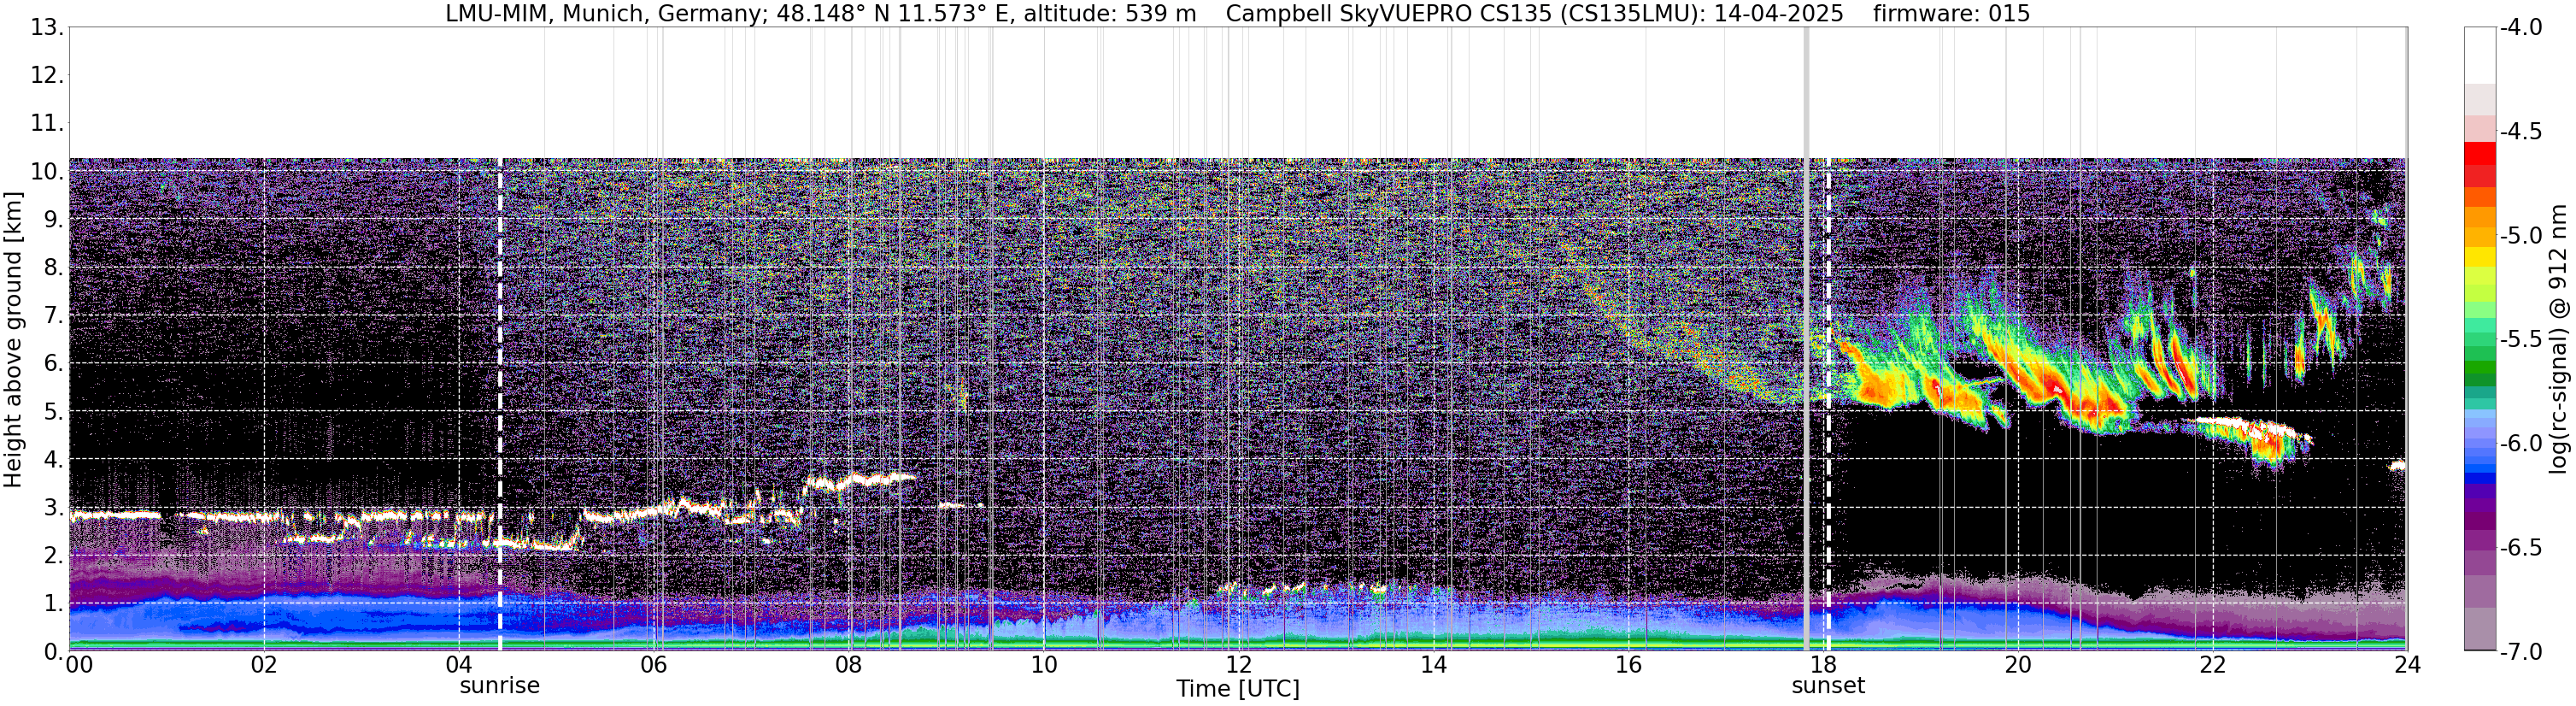Click the y-axis tick label '12.'
The height and width of the screenshot is (706, 2576).
(x=47, y=76)
